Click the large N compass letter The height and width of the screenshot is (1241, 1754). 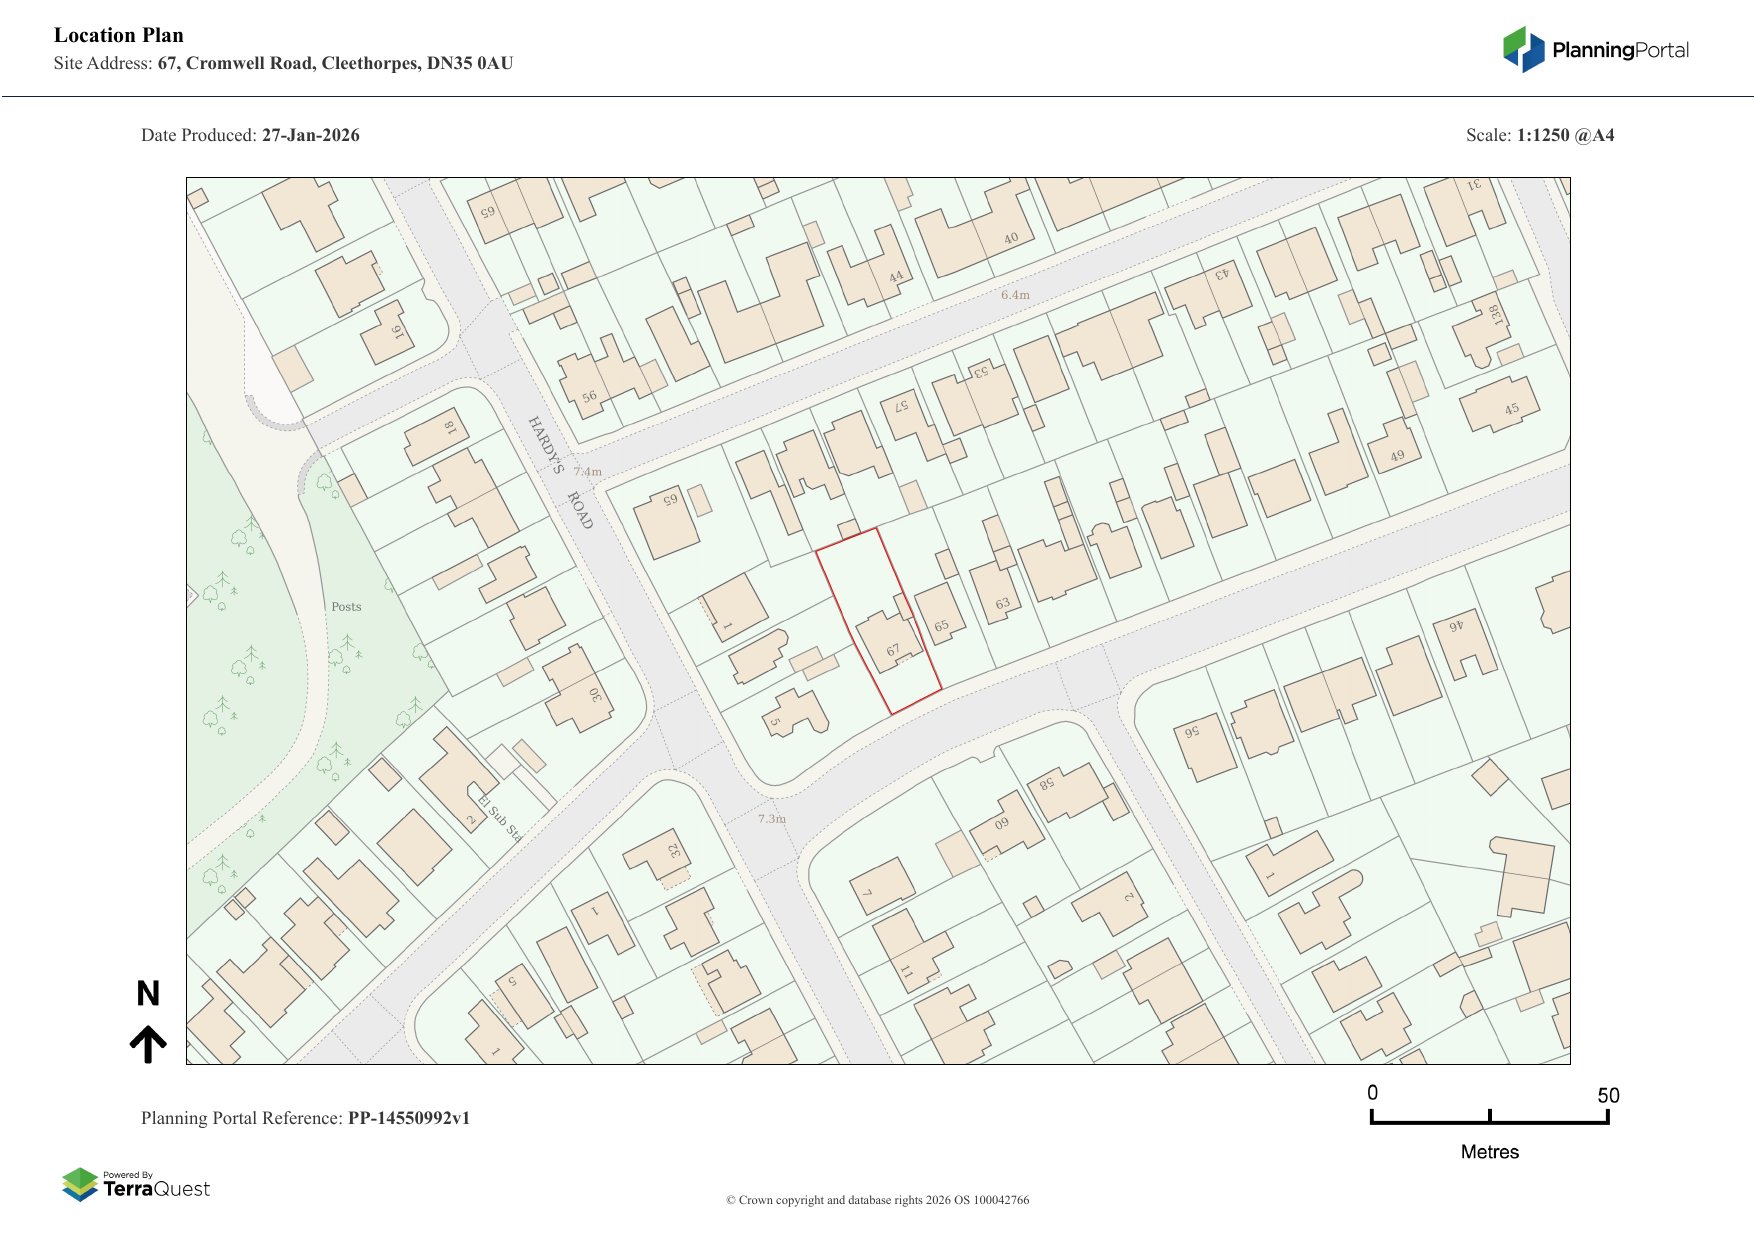pos(148,994)
